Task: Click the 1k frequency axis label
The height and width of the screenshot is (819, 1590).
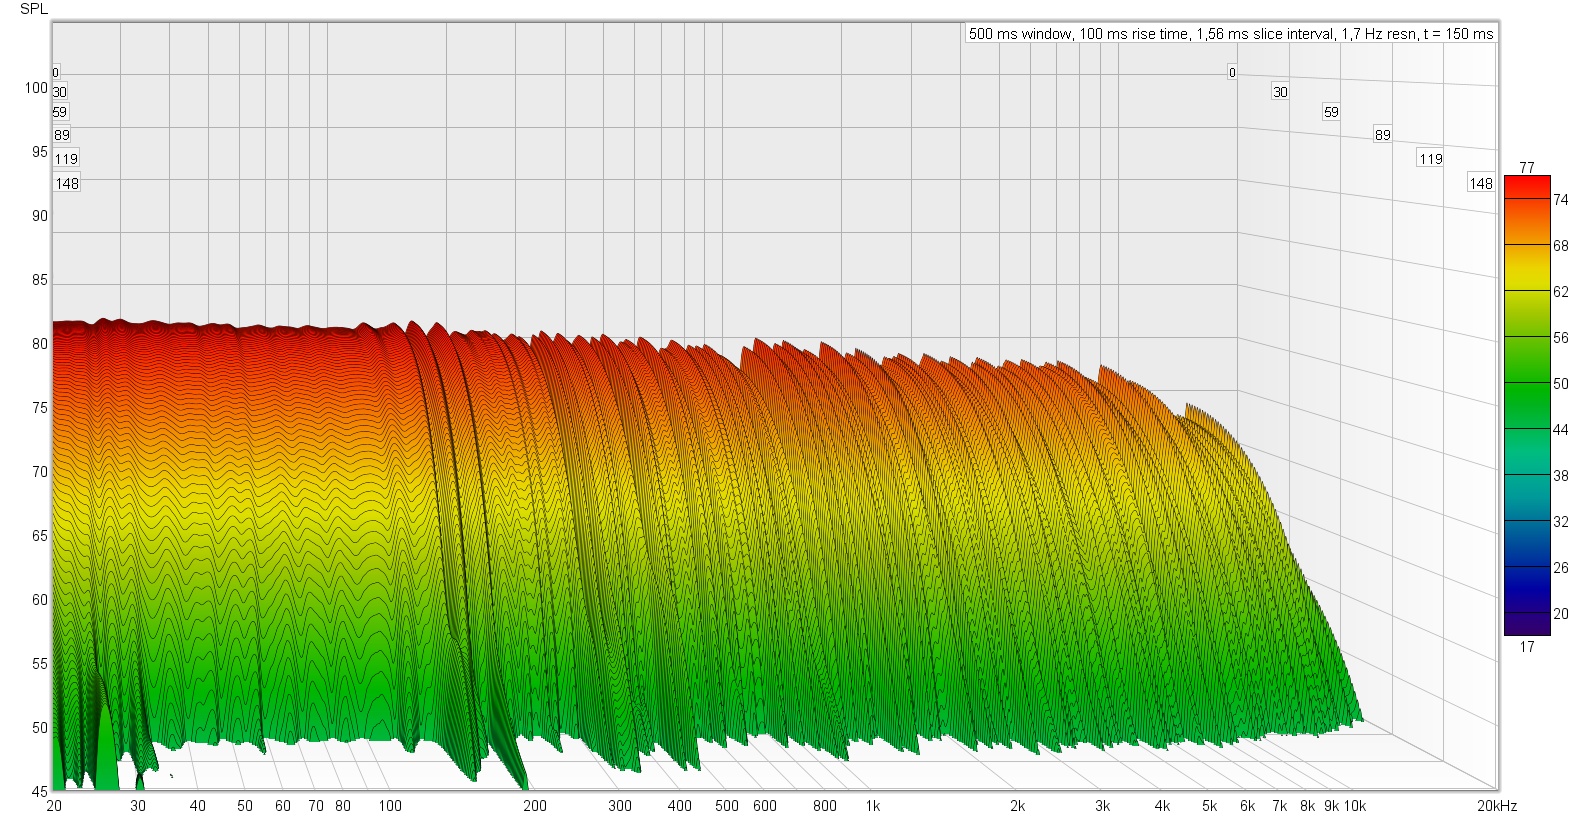Action: (873, 806)
